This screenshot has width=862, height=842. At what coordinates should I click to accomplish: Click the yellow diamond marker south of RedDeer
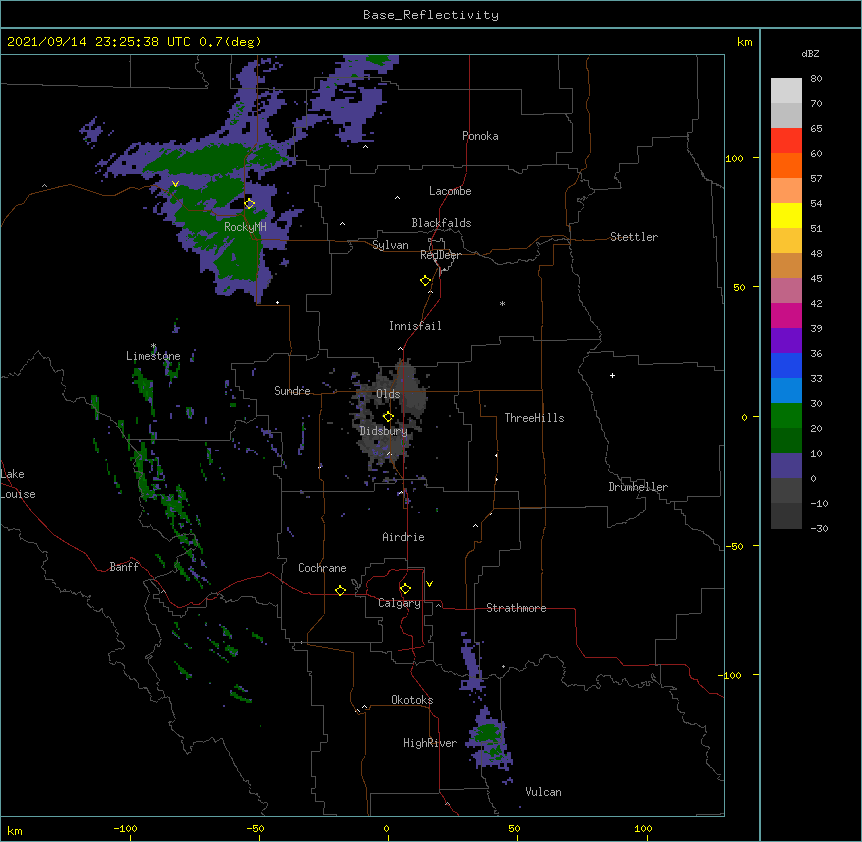click(425, 281)
